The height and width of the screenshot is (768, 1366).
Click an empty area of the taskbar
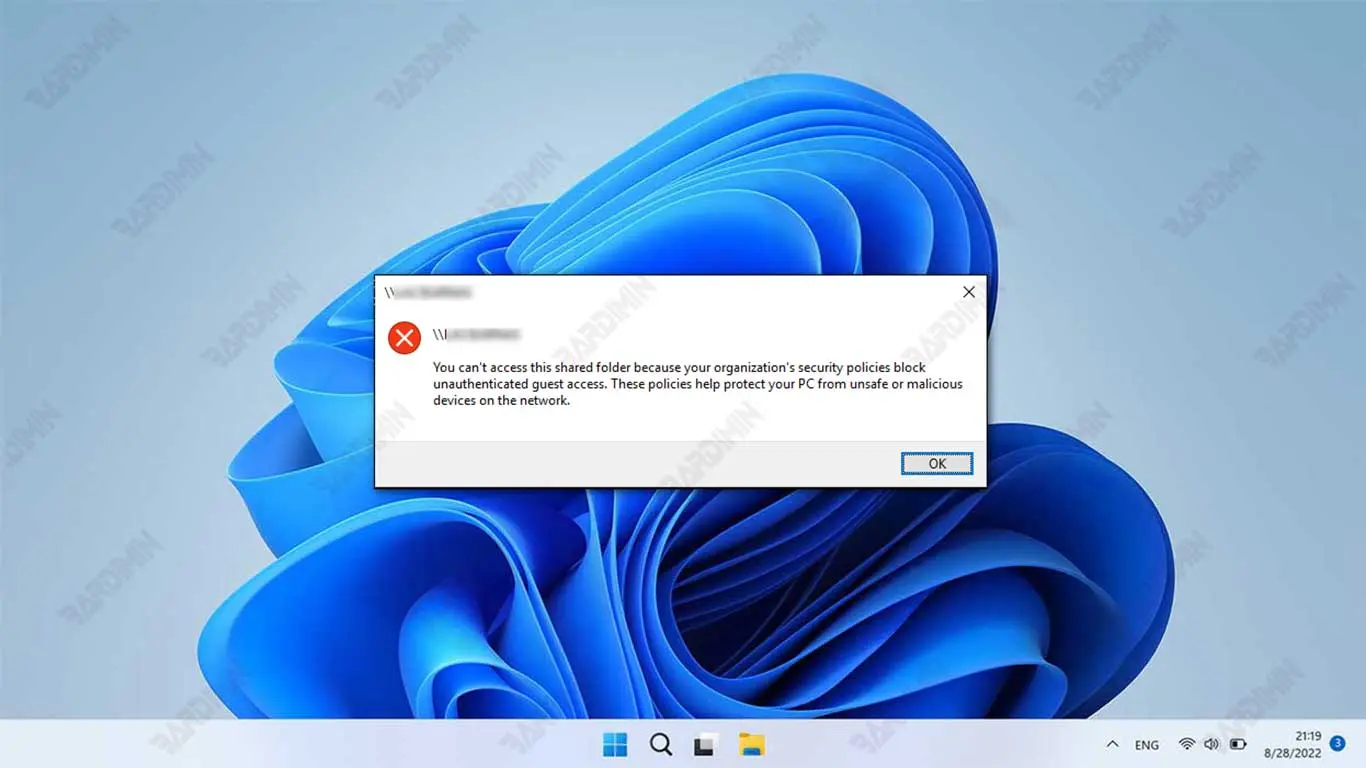[x=300, y=744]
